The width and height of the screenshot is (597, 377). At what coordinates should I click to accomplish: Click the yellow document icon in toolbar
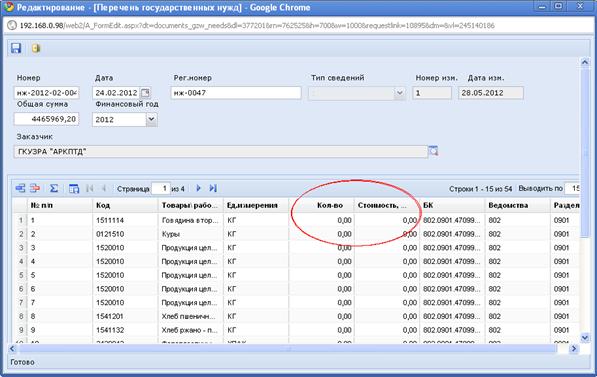[36, 48]
